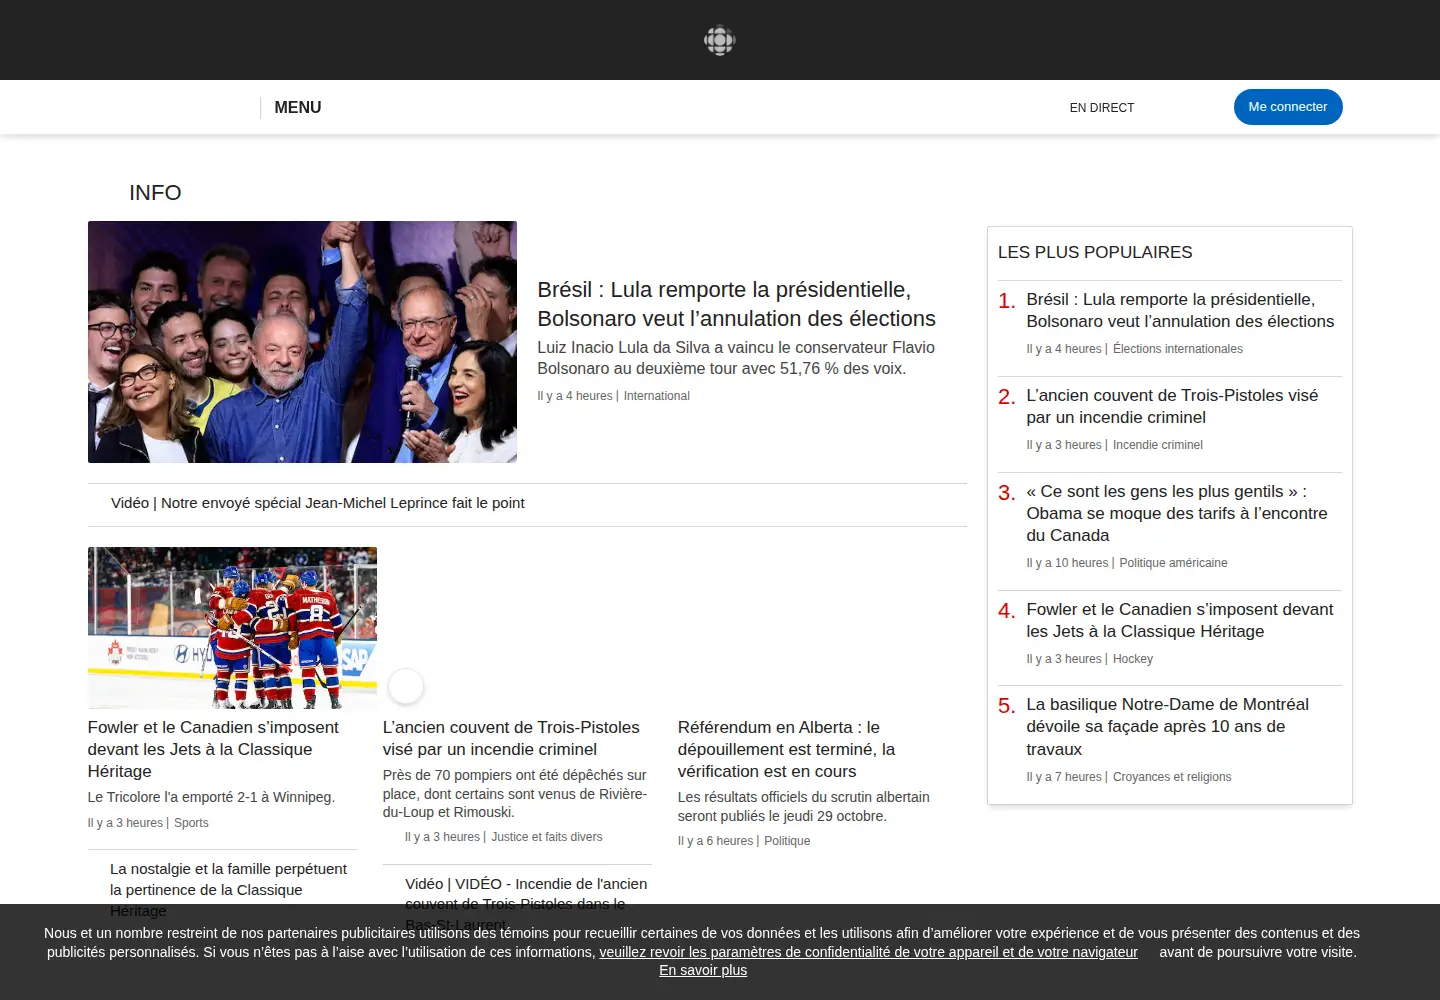Open the MENU navigation
Viewport: 1440px width, 1000px height.
298,107
